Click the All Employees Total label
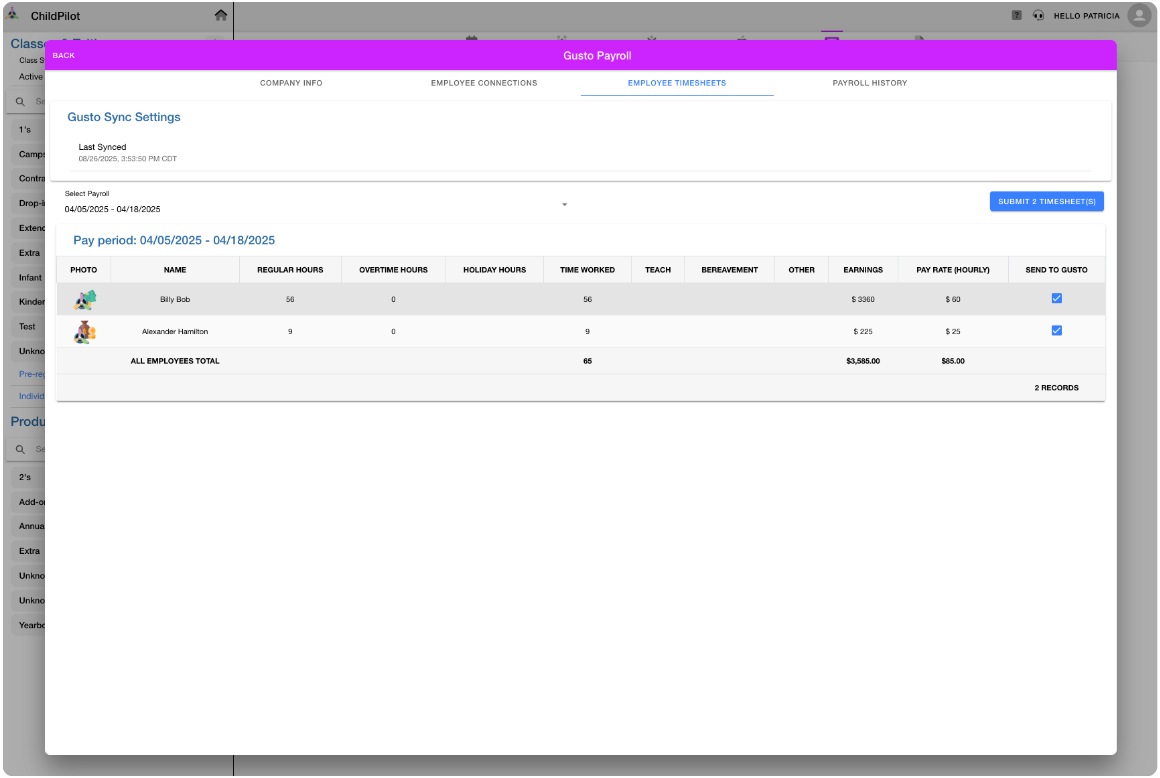The height and width of the screenshot is (778, 1160). click(x=175, y=361)
